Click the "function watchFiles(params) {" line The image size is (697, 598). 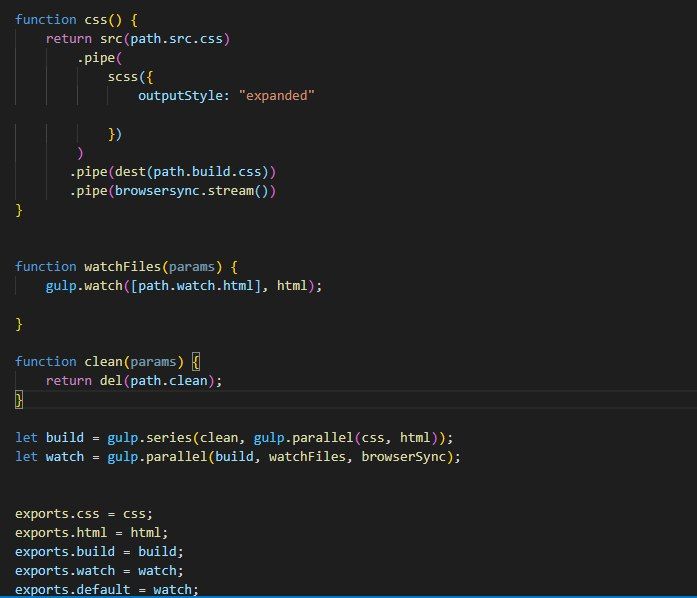(x=127, y=267)
